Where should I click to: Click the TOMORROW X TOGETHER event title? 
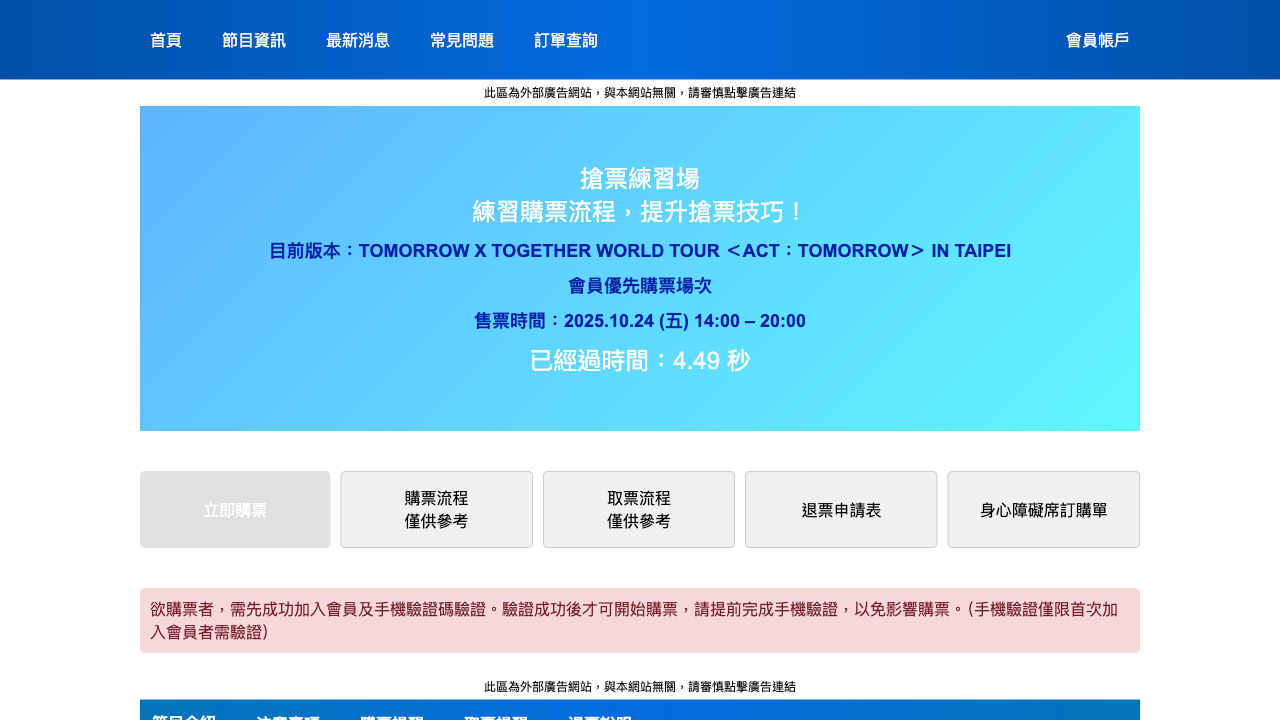click(x=640, y=251)
